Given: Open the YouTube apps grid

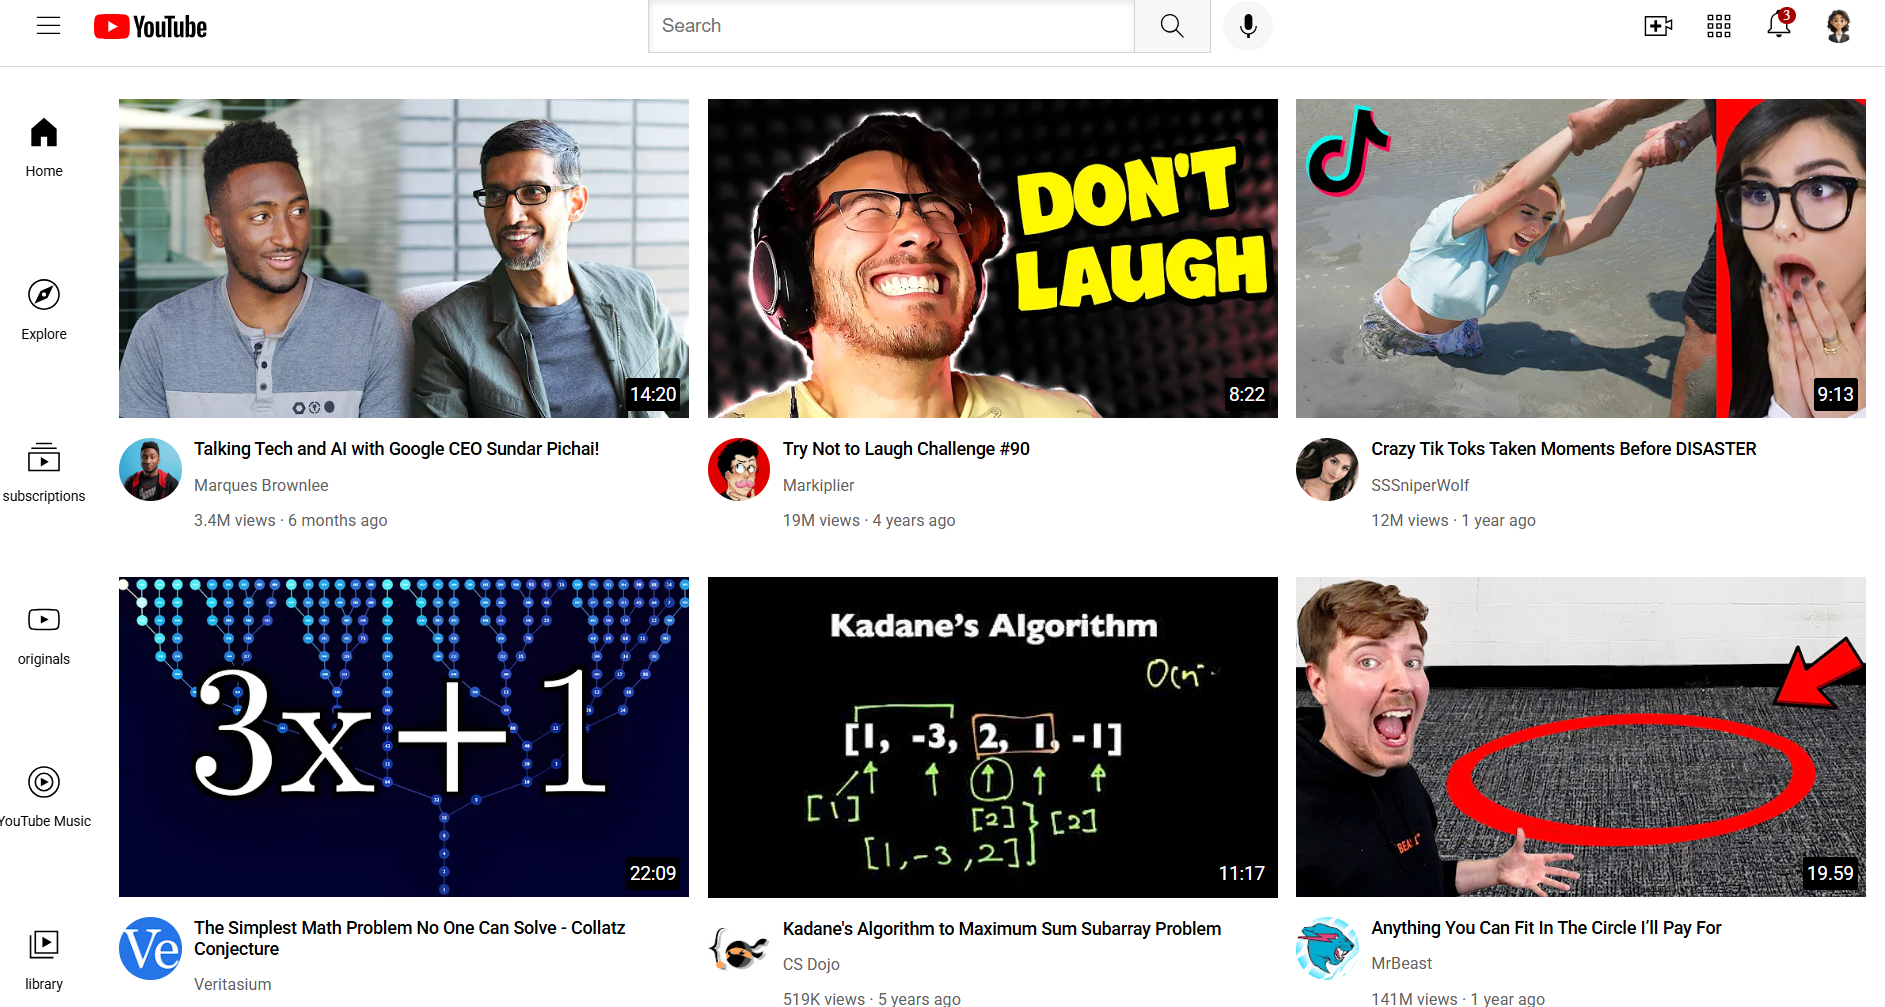Looking at the screenshot, I should click(1718, 26).
